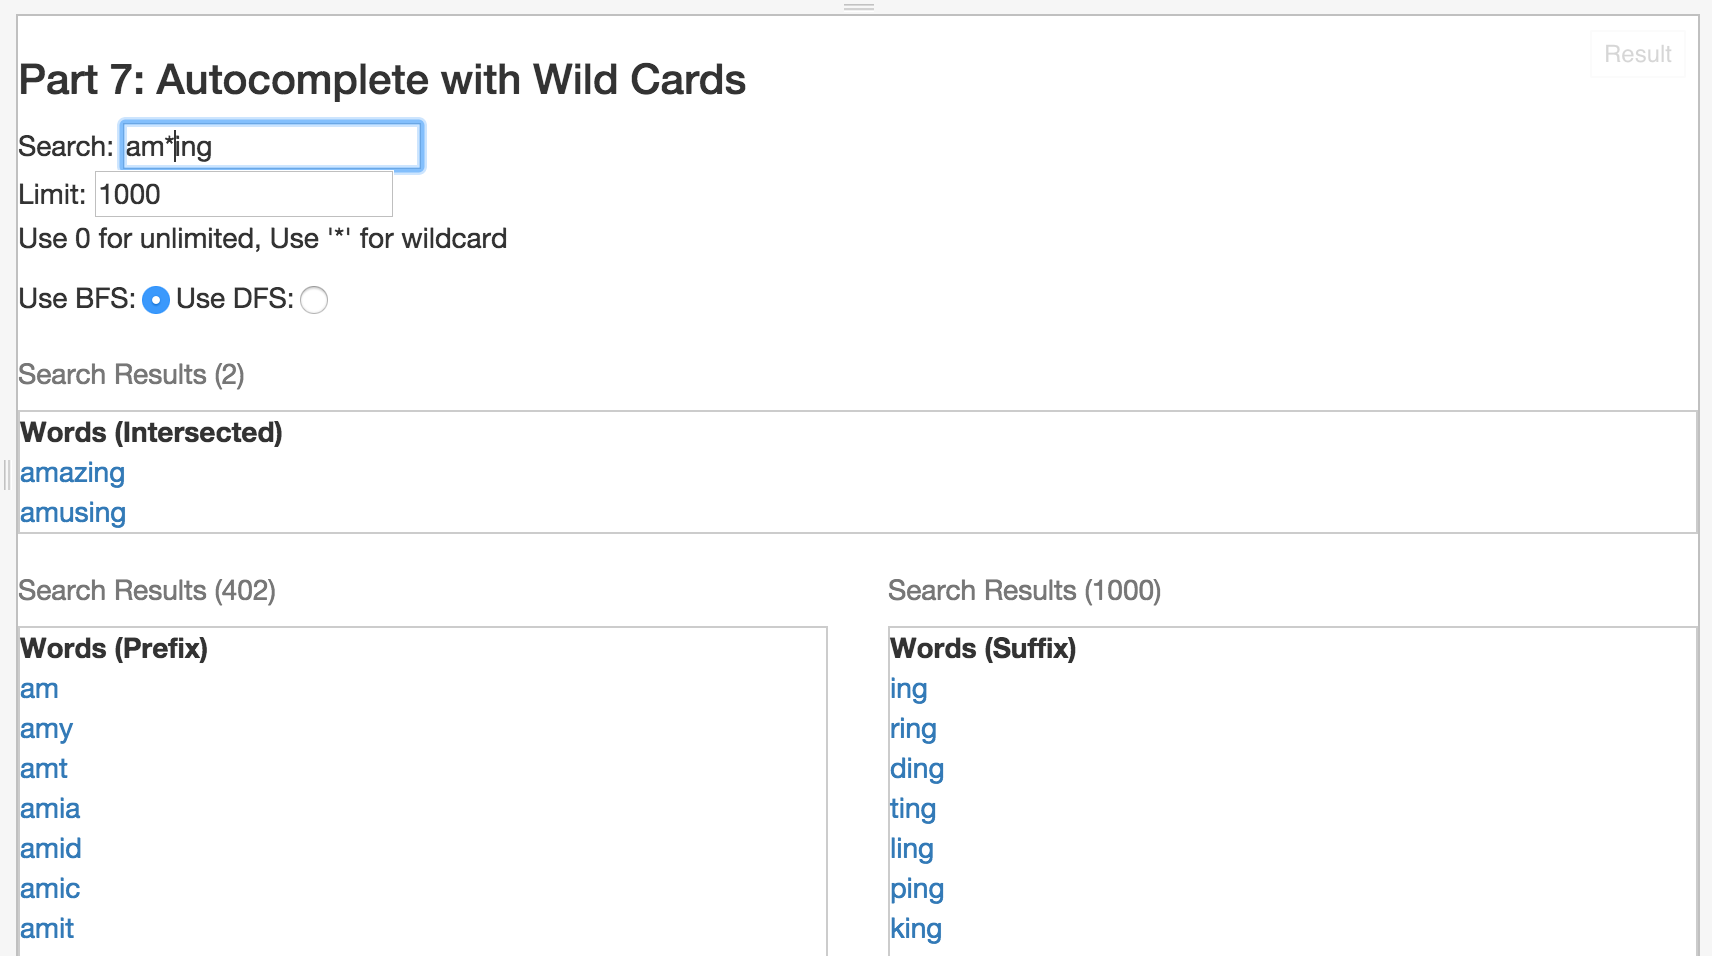1712x956 pixels.
Task: Click the 'ing' suffix word link
Action: click(x=908, y=689)
